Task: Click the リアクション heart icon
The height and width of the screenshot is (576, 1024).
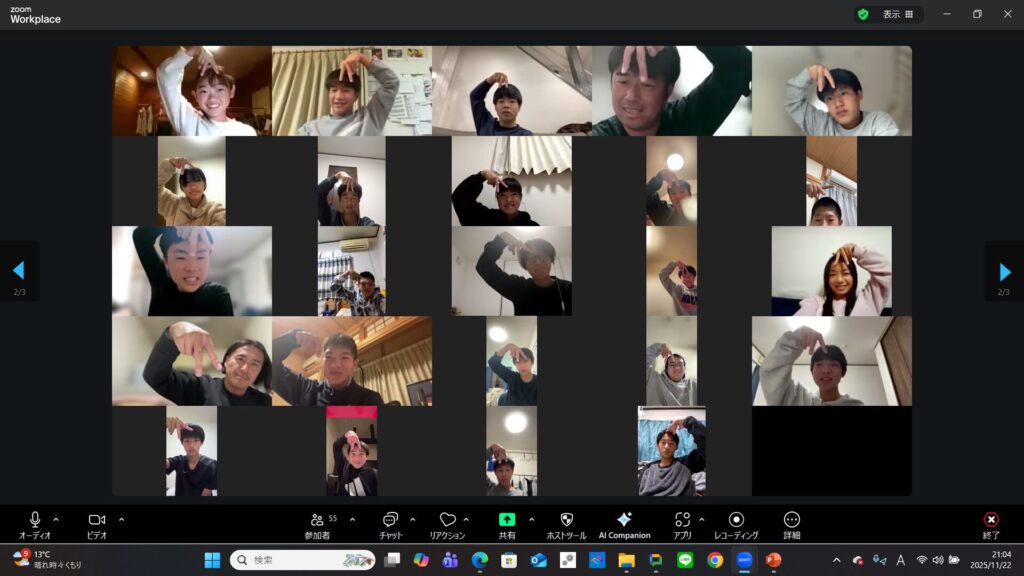Action: point(447,520)
